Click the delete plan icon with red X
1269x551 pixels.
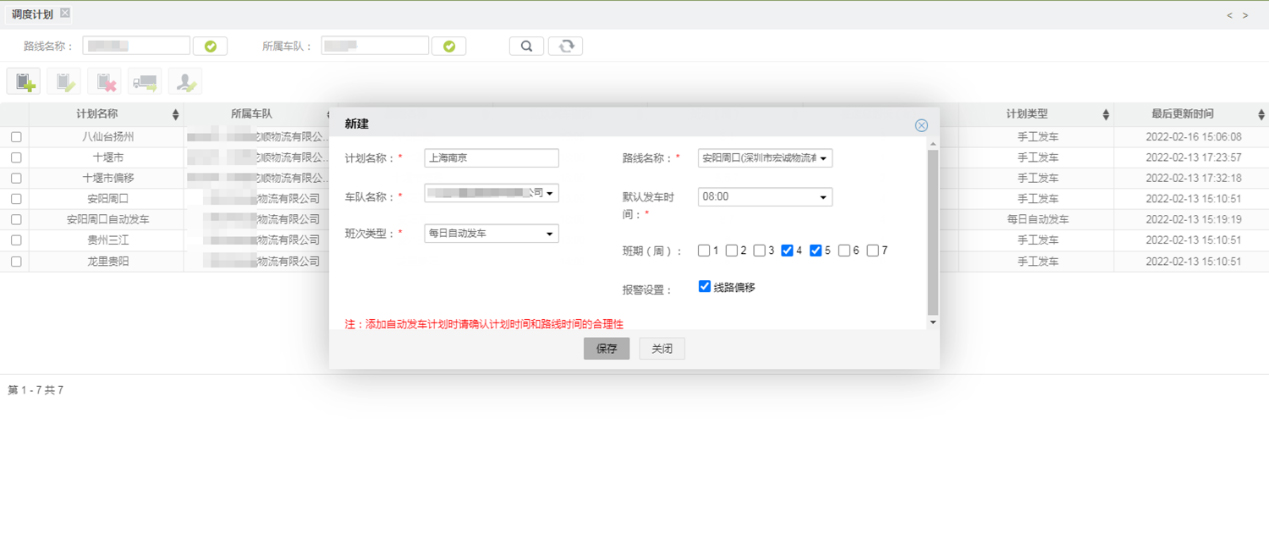pyautogui.click(x=104, y=82)
